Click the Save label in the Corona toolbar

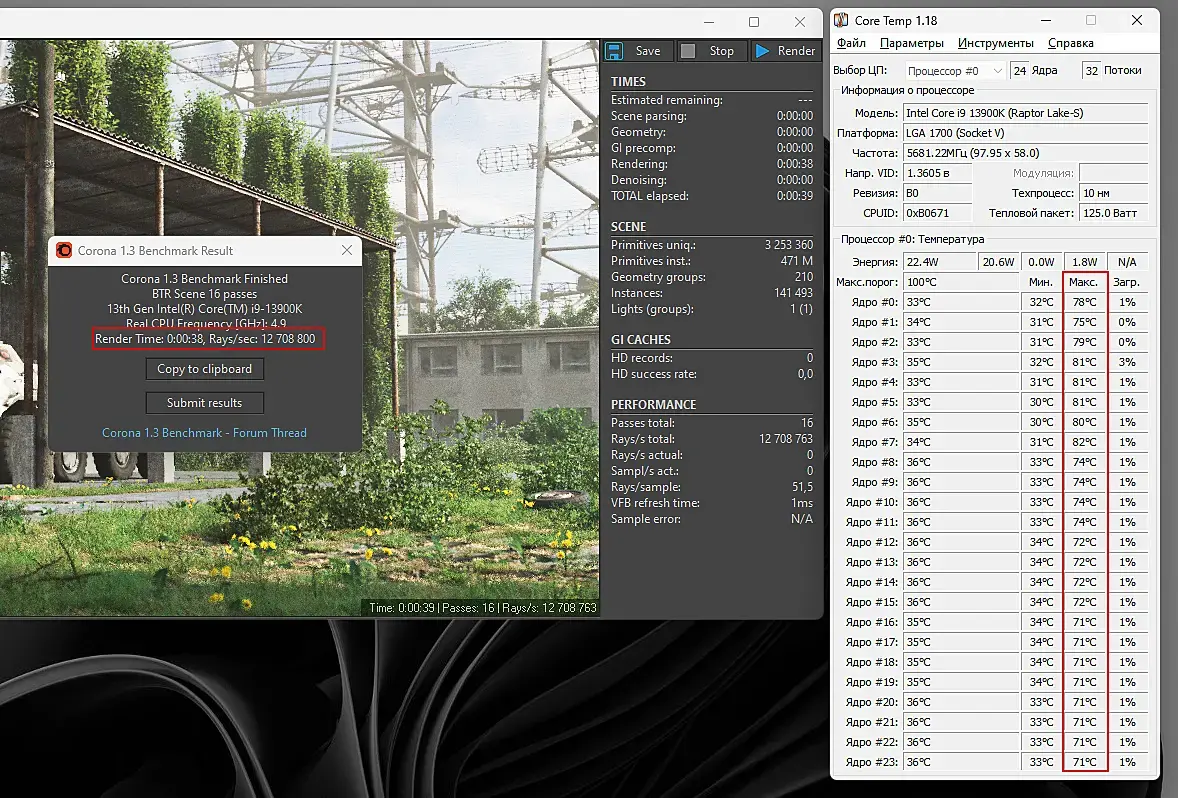pyautogui.click(x=648, y=51)
